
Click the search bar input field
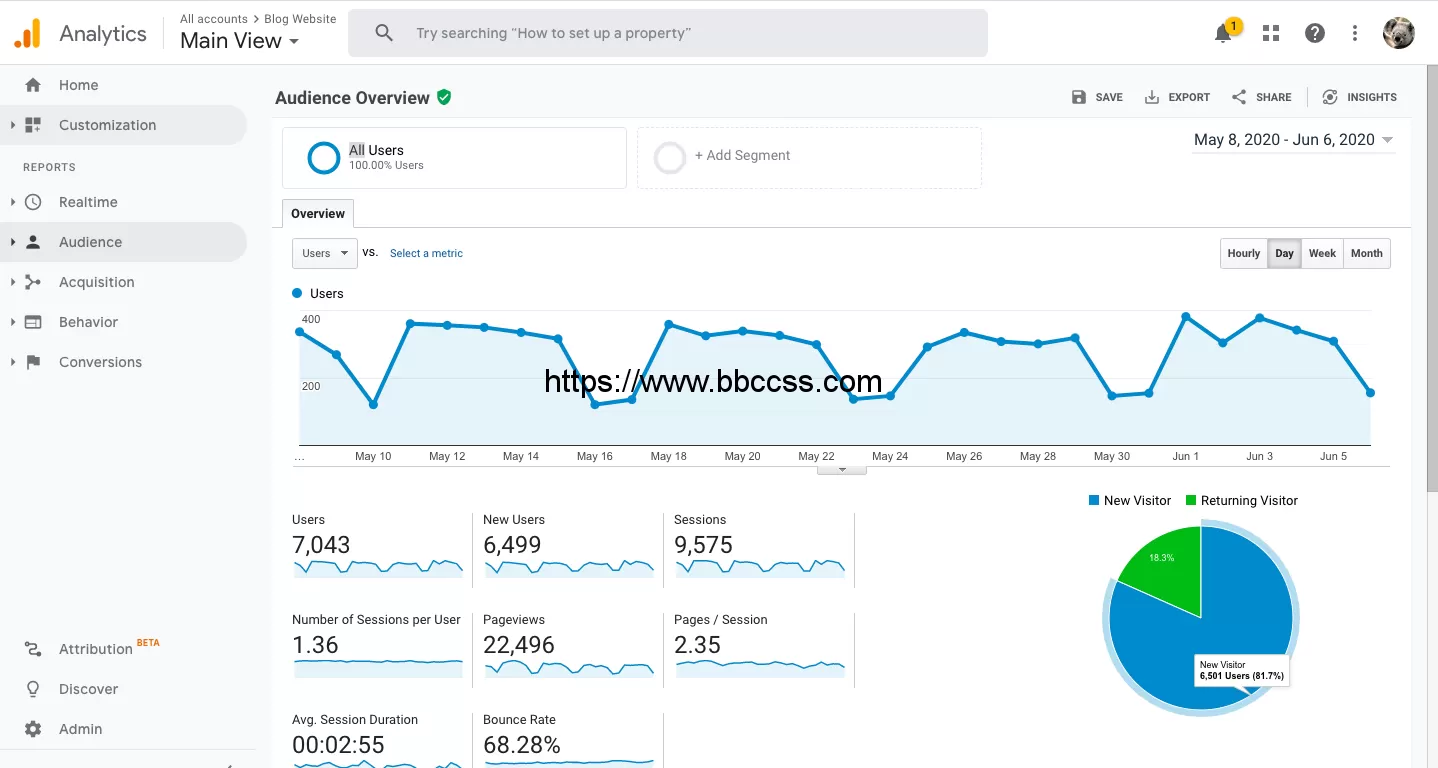point(690,33)
